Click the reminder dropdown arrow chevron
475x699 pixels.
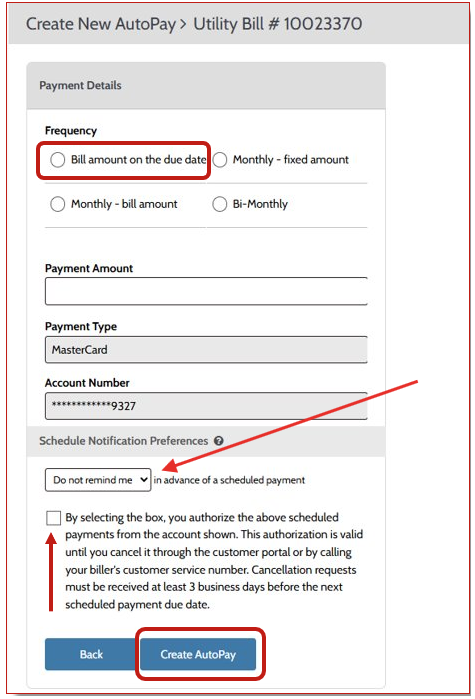point(143,480)
